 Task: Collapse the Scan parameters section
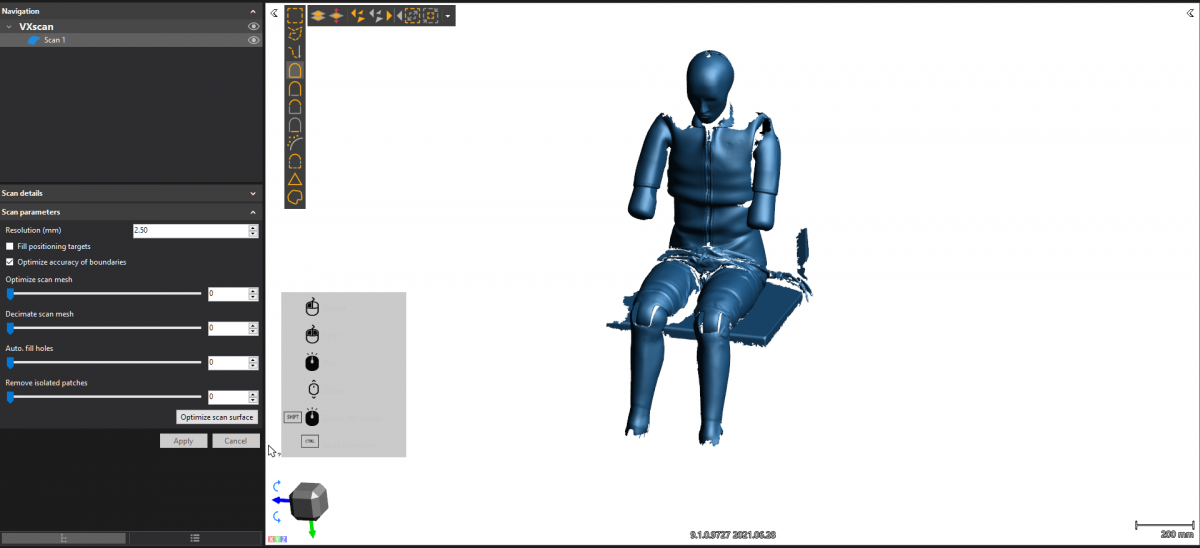[253, 212]
